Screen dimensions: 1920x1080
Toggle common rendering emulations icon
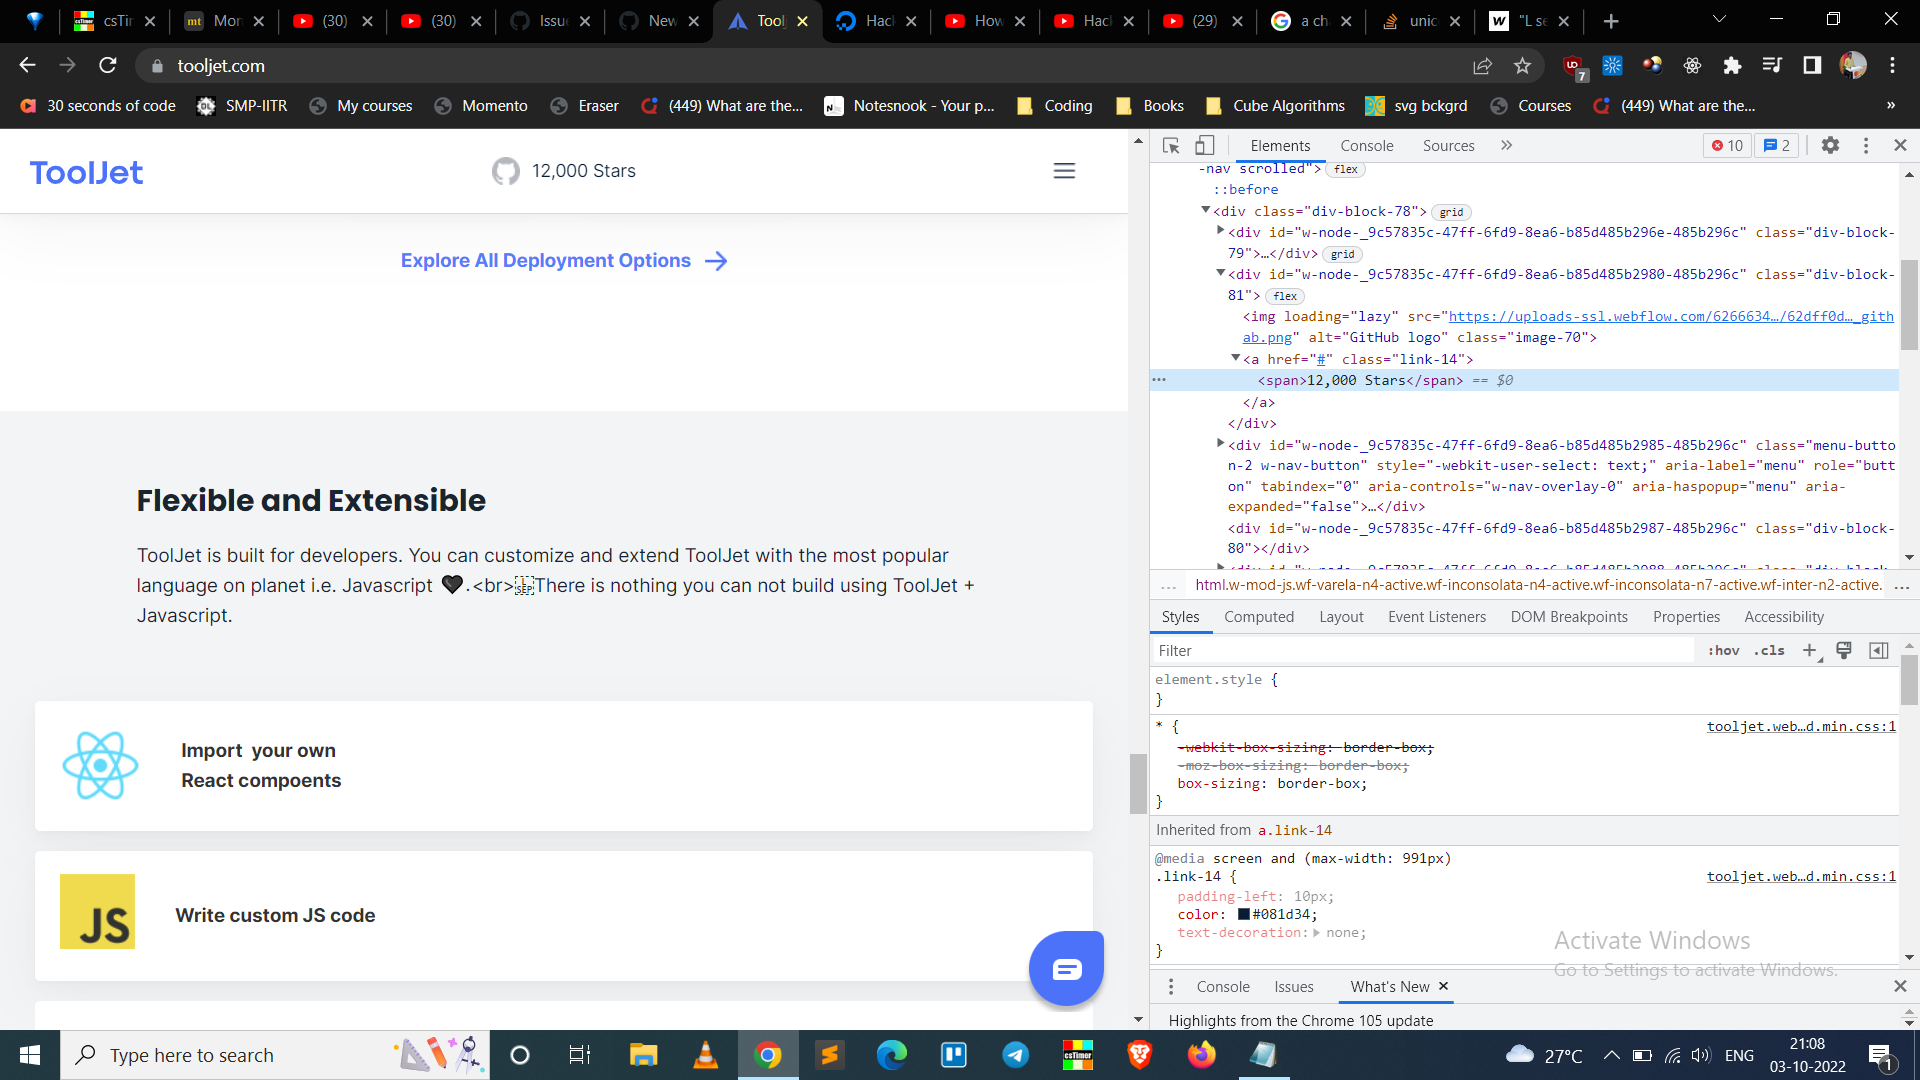pyautogui.click(x=1844, y=650)
